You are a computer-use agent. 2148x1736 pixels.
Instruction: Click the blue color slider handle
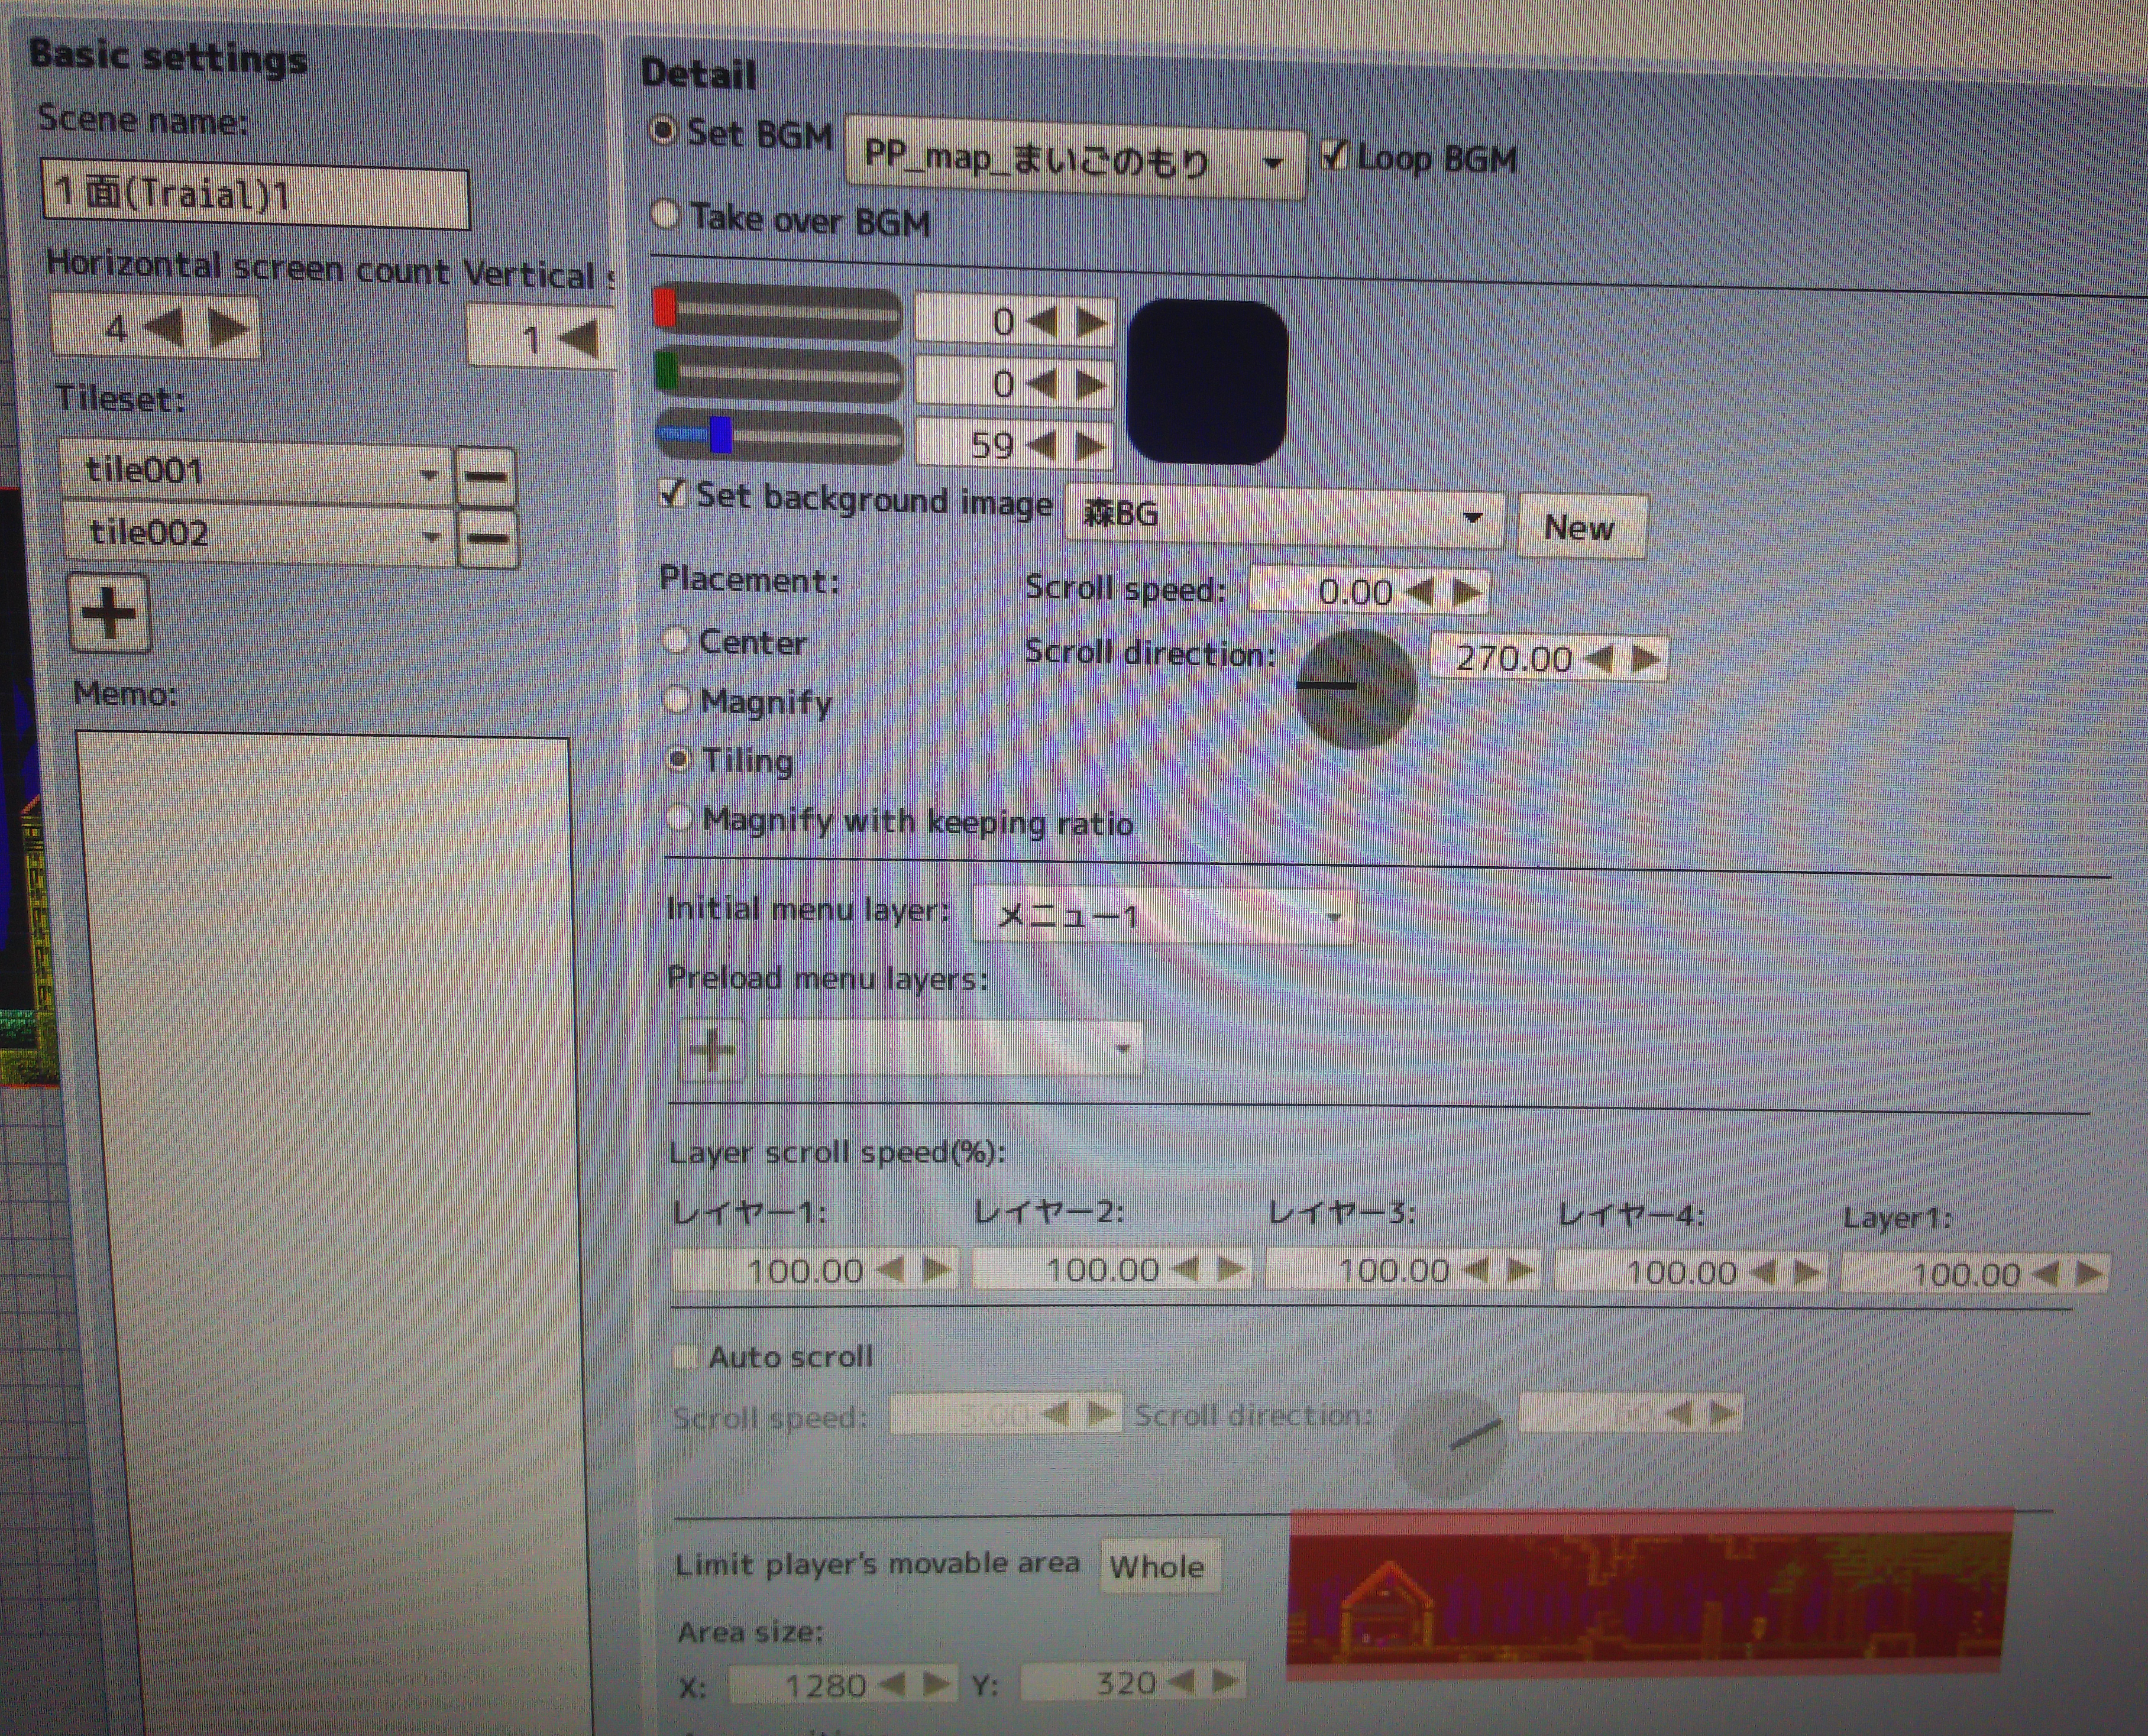(x=720, y=436)
